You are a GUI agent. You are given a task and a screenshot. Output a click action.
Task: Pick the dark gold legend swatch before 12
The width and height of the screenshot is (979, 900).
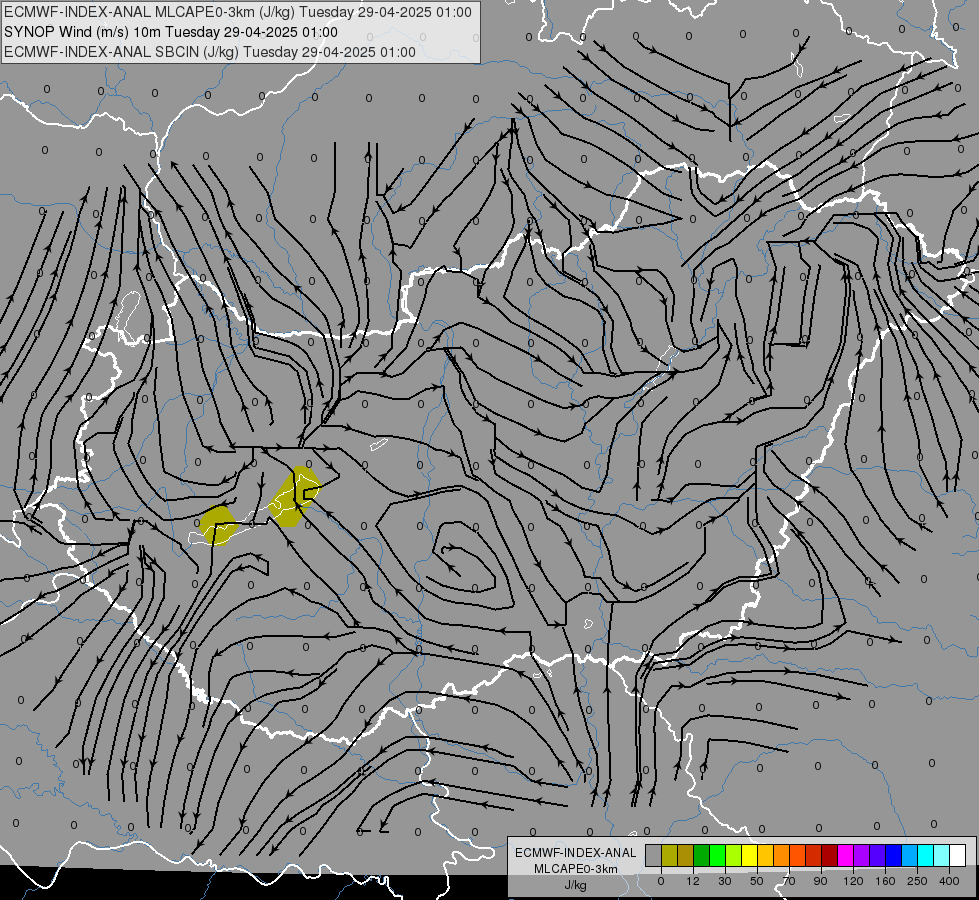pos(685,855)
